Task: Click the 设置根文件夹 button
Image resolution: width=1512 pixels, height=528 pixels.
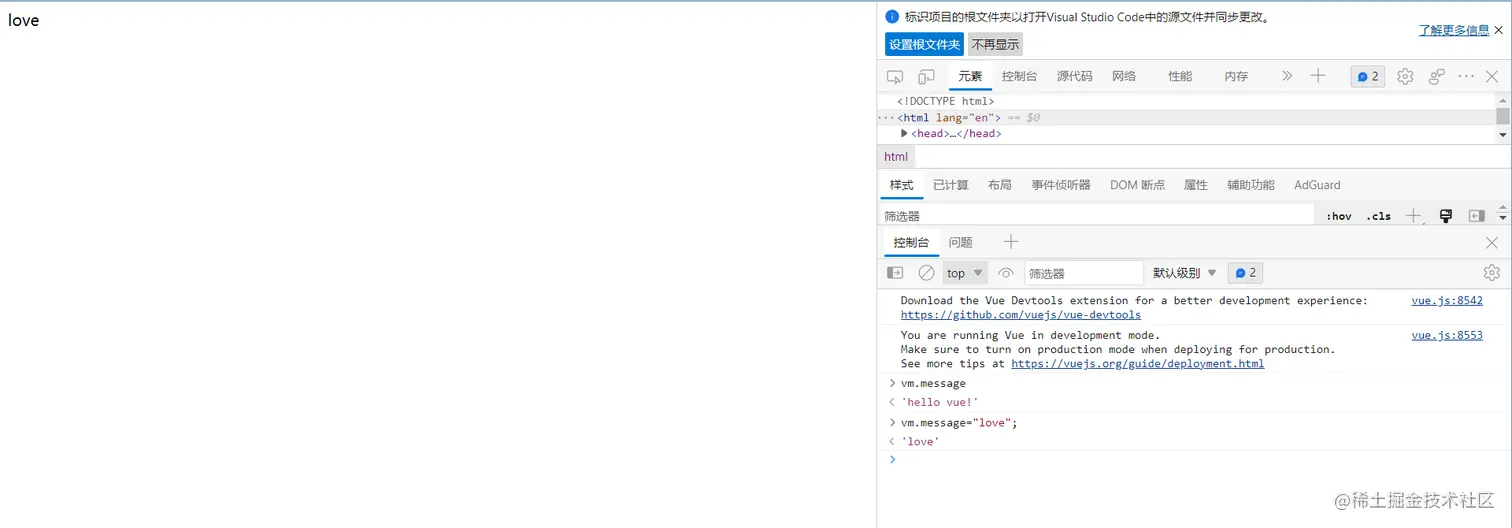Action: 924,44
